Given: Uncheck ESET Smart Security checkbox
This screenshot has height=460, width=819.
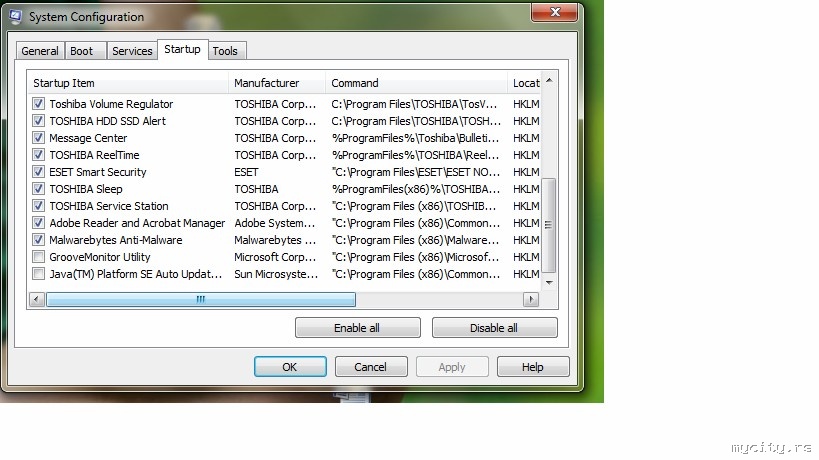Looking at the screenshot, I should [x=38, y=172].
